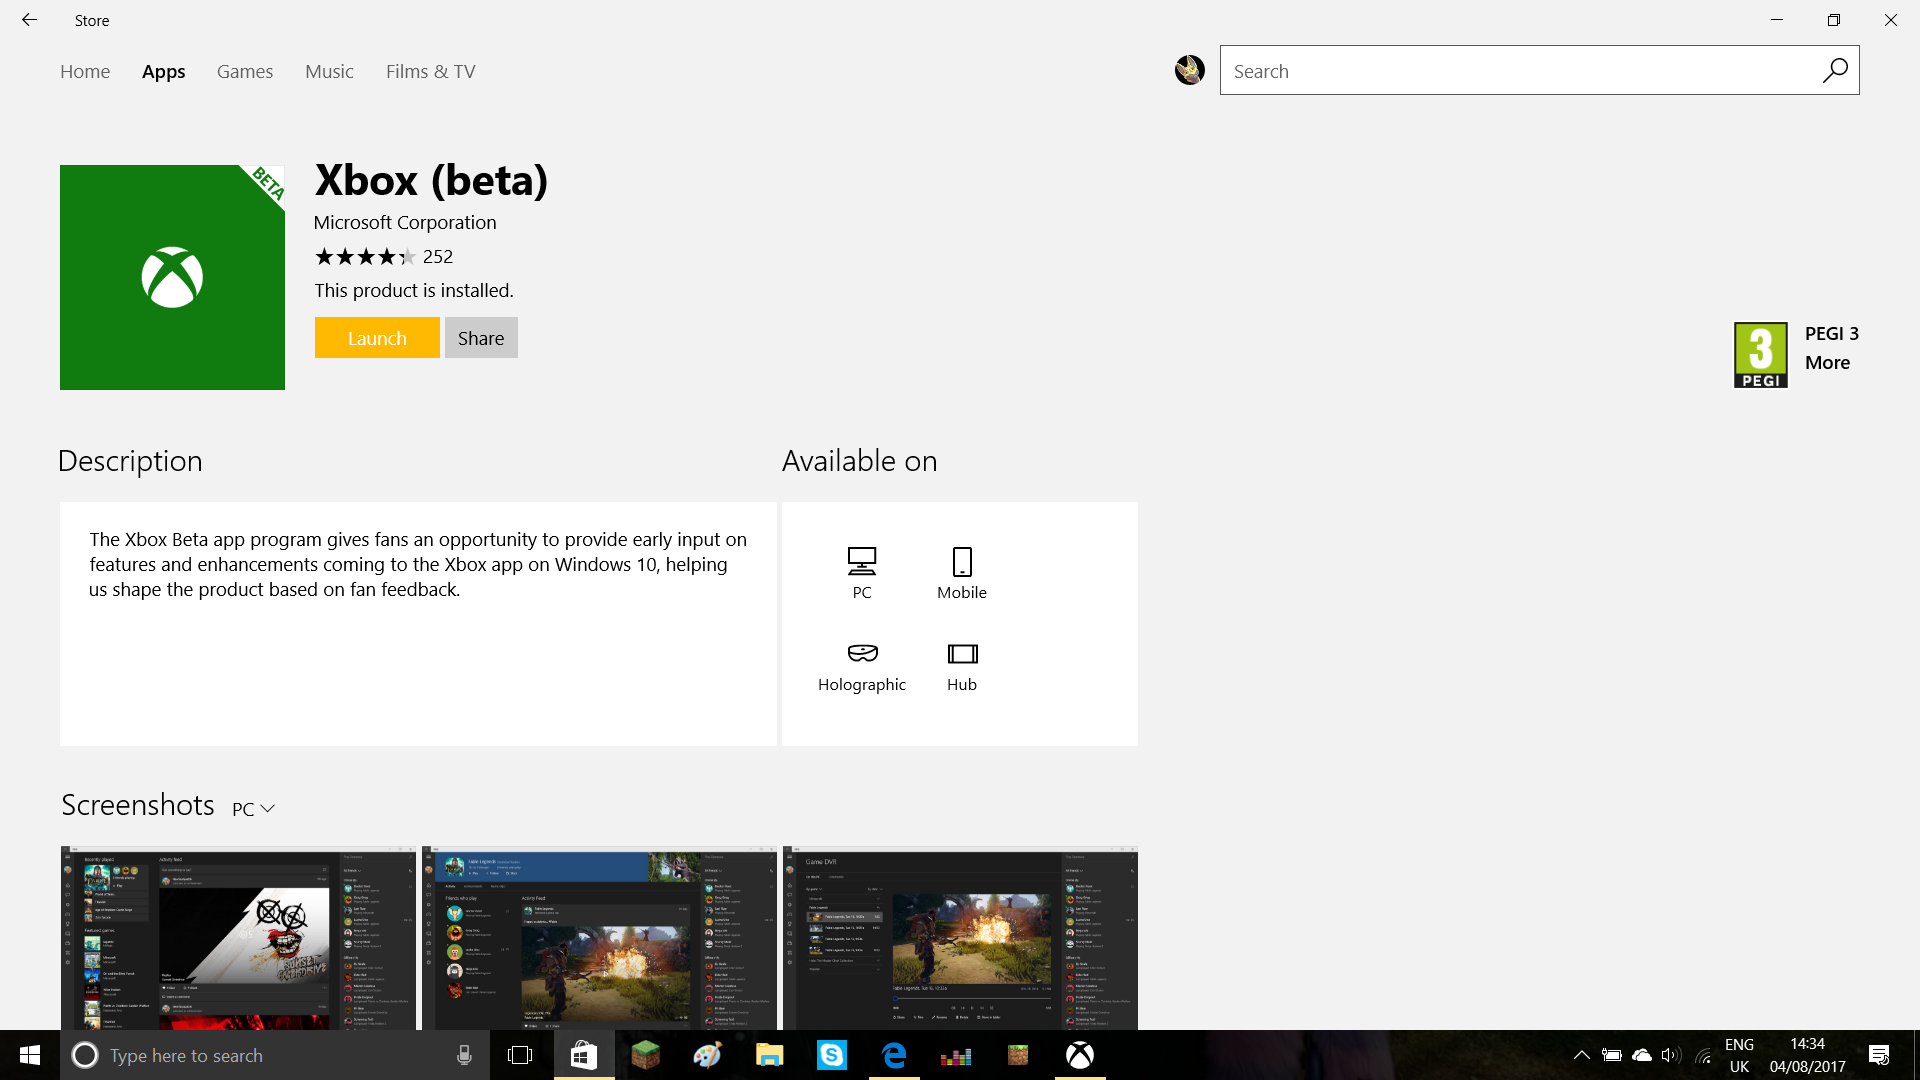The width and height of the screenshot is (1920, 1080).
Task: Open Xbox app from taskbar
Action: coord(1080,1055)
